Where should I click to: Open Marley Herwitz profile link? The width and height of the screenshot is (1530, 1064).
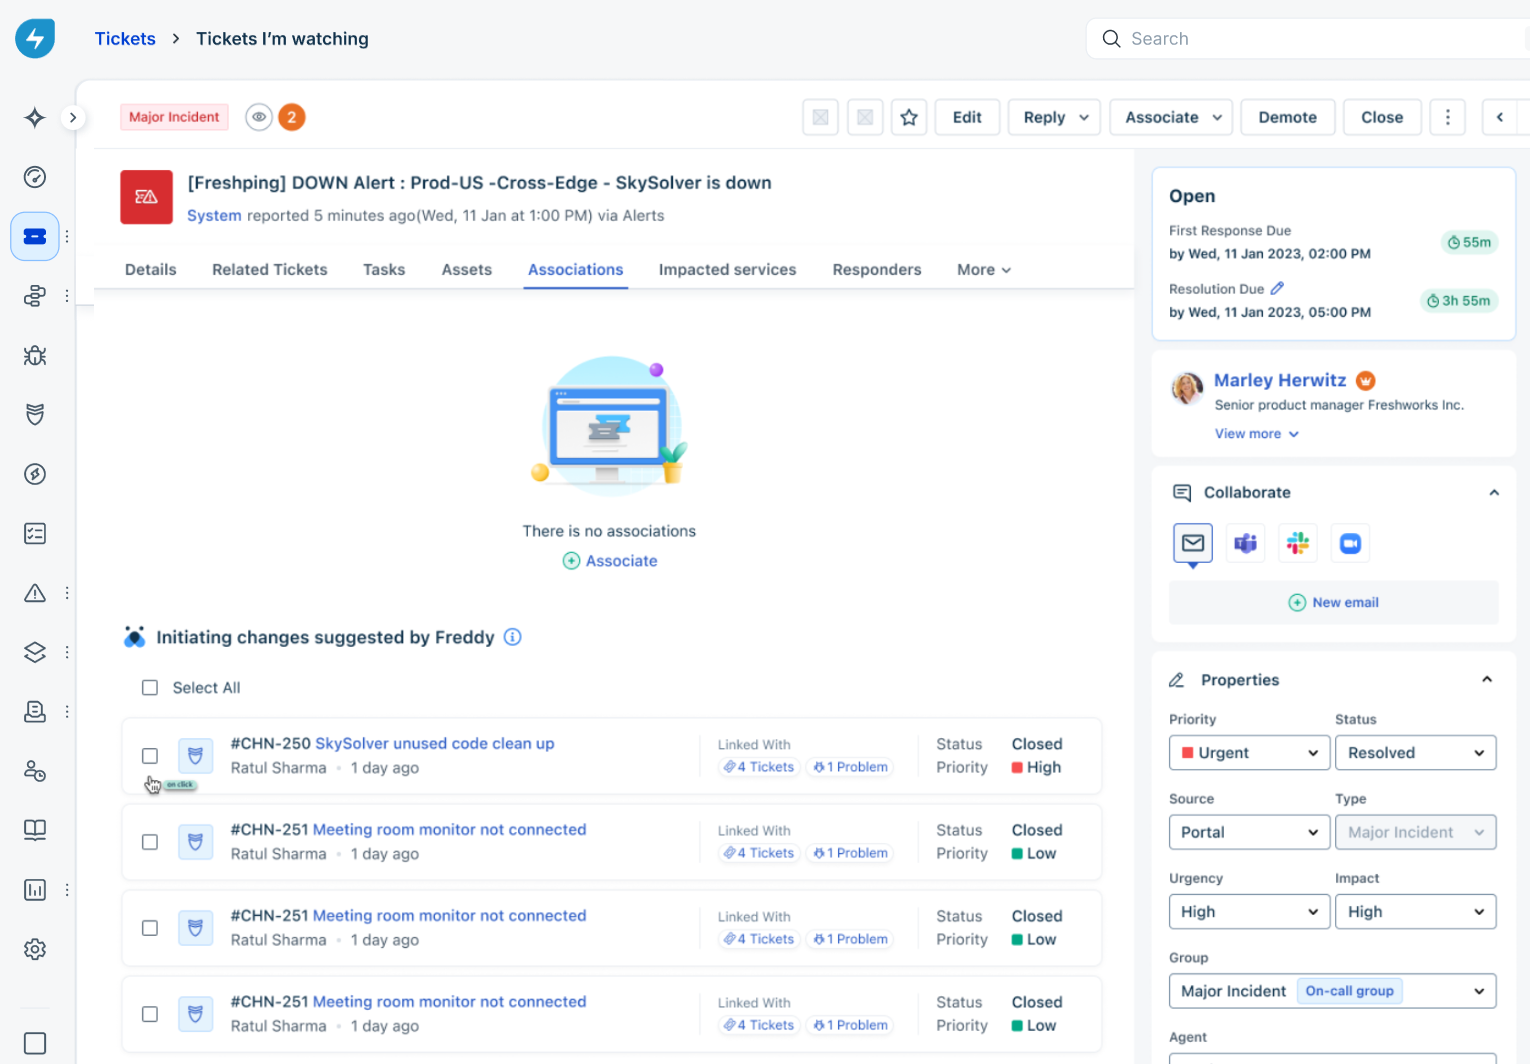coord(1280,380)
